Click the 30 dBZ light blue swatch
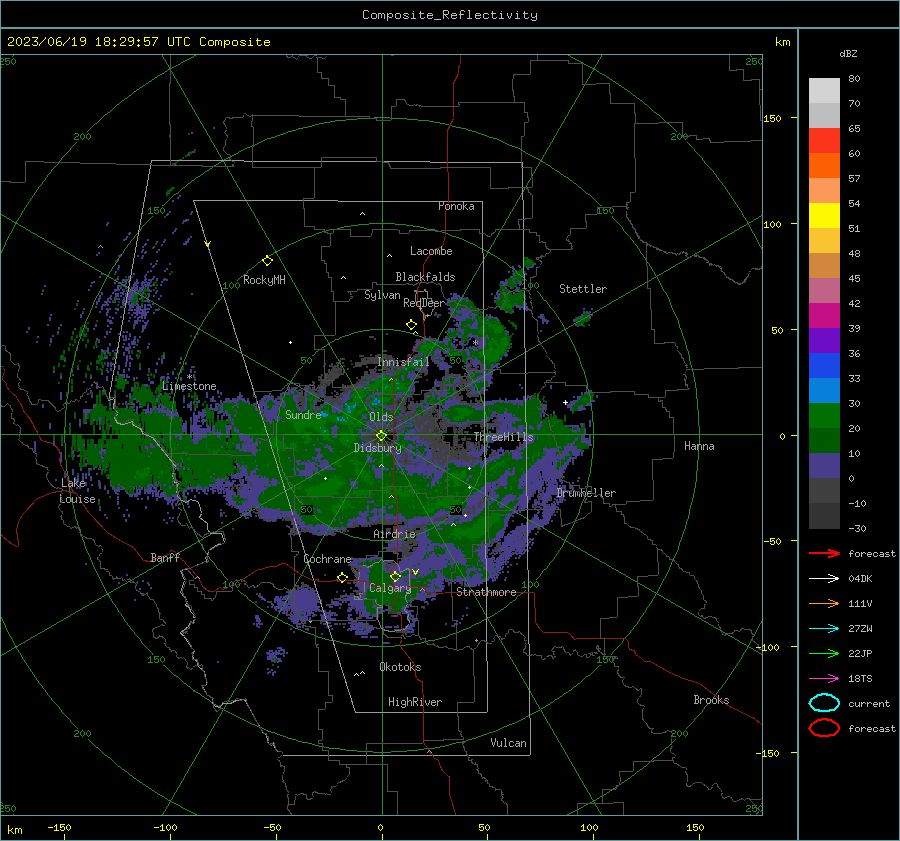 (x=824, y=391)
